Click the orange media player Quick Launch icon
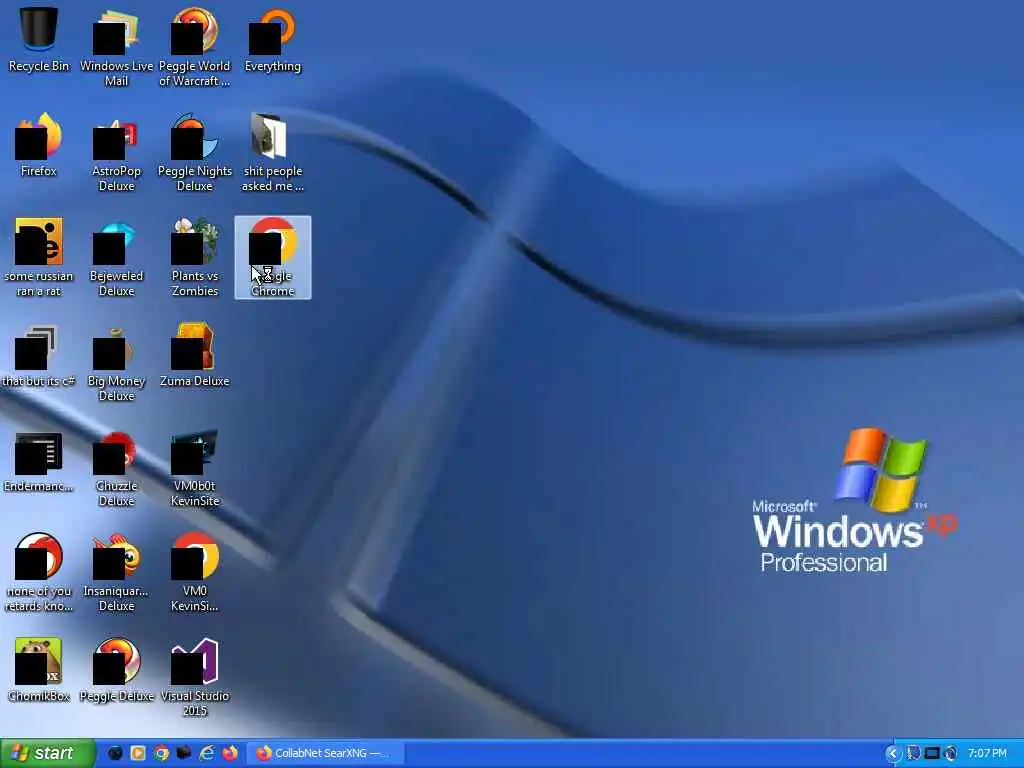 pyautogui.click(x=138, y=753)
